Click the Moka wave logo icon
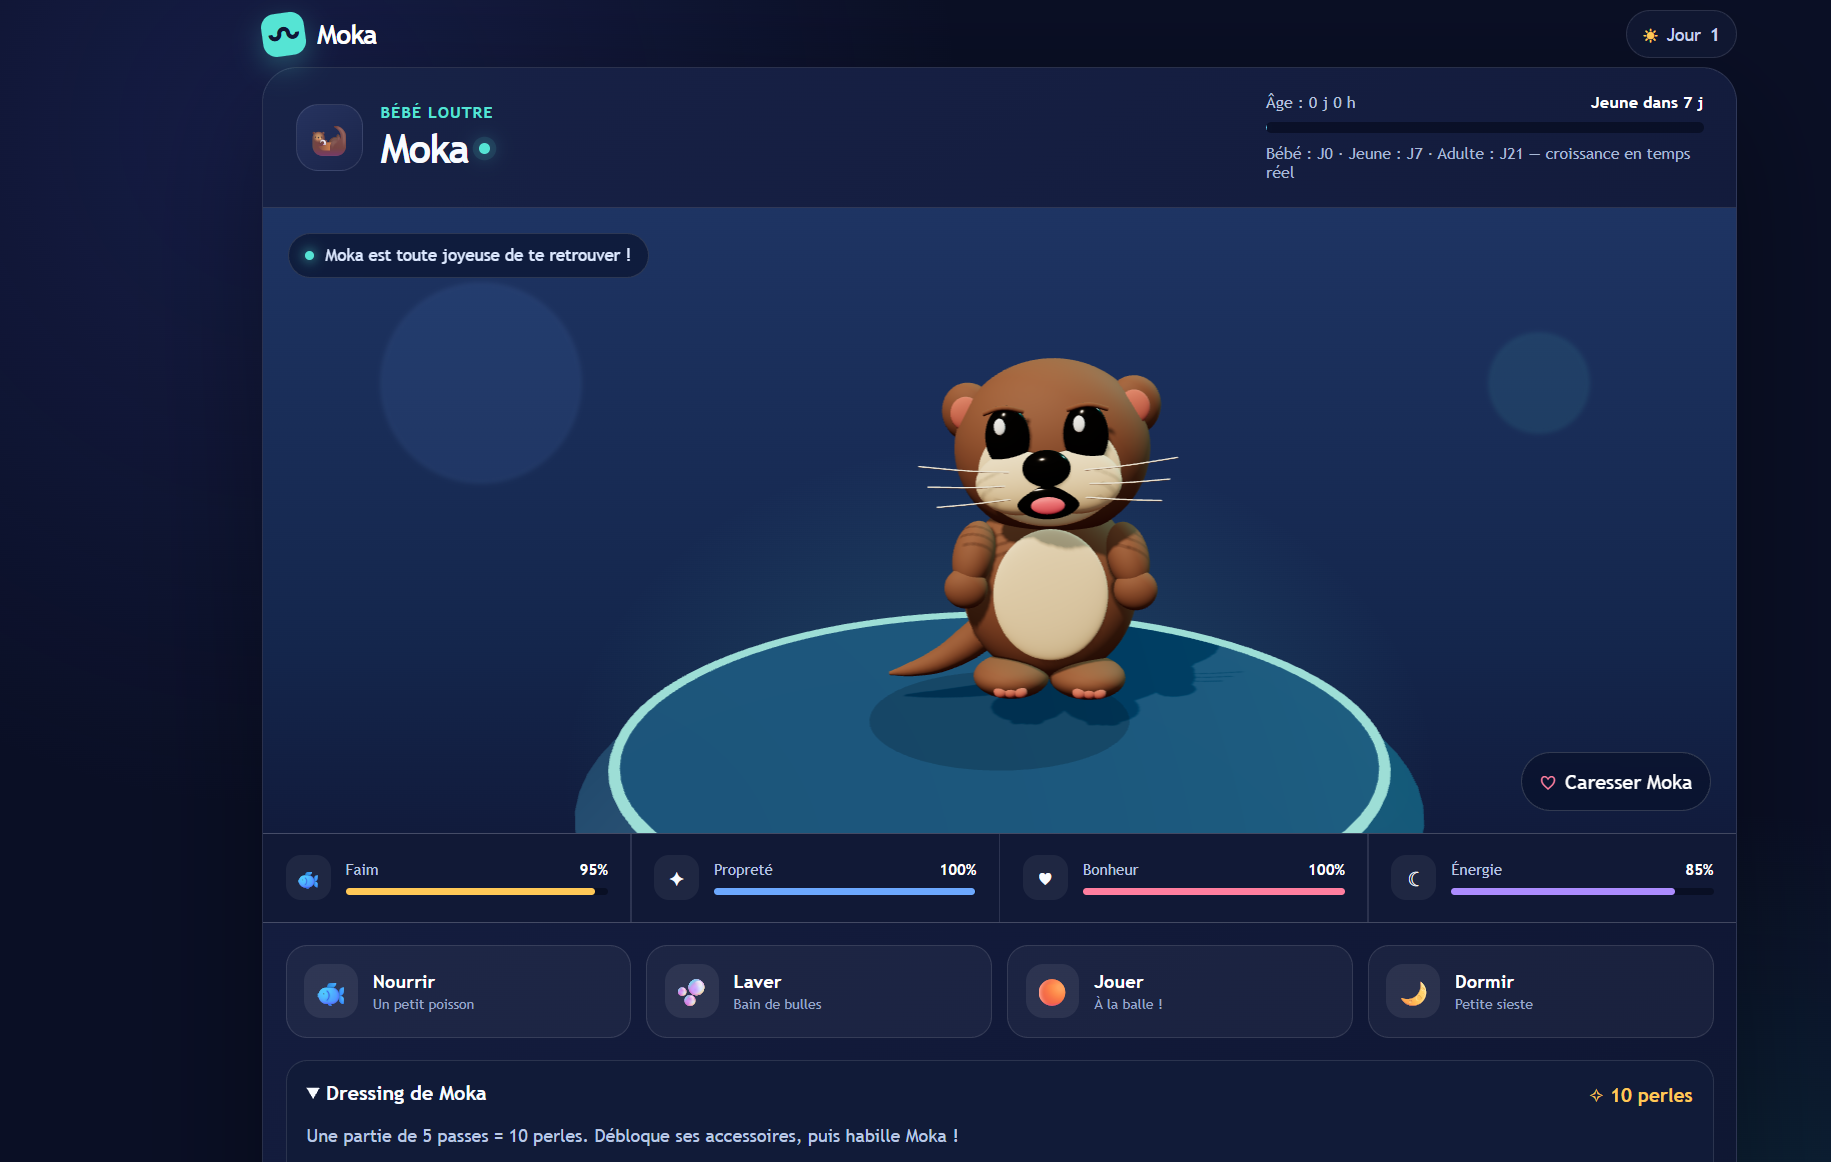The image size is (1831, 1162). point(283,35)
